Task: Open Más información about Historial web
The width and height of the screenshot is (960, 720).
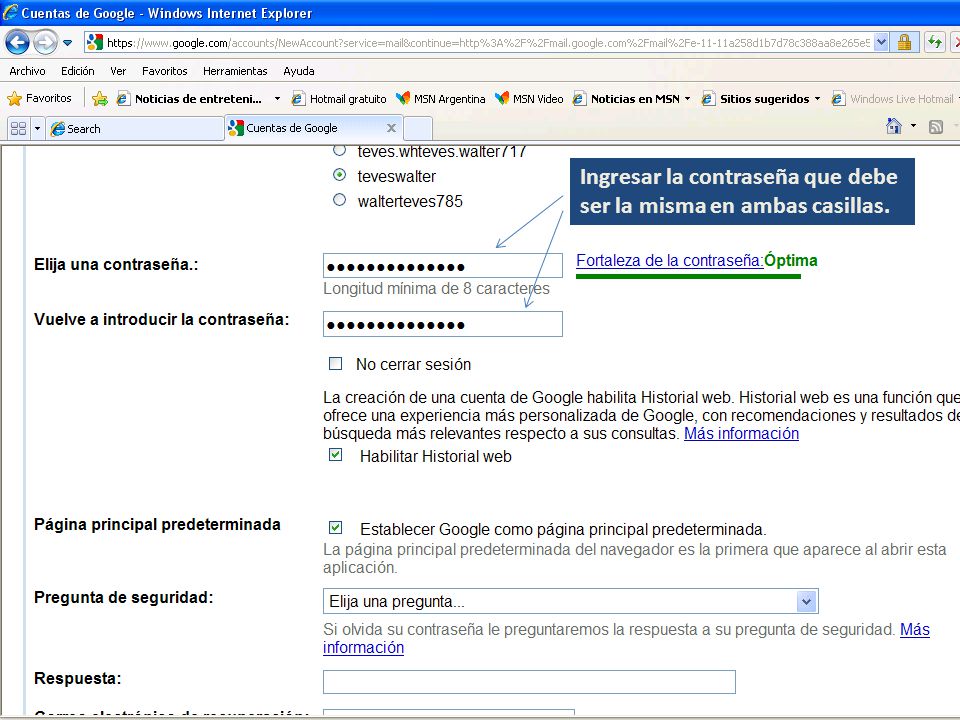Action: (741, 433)
